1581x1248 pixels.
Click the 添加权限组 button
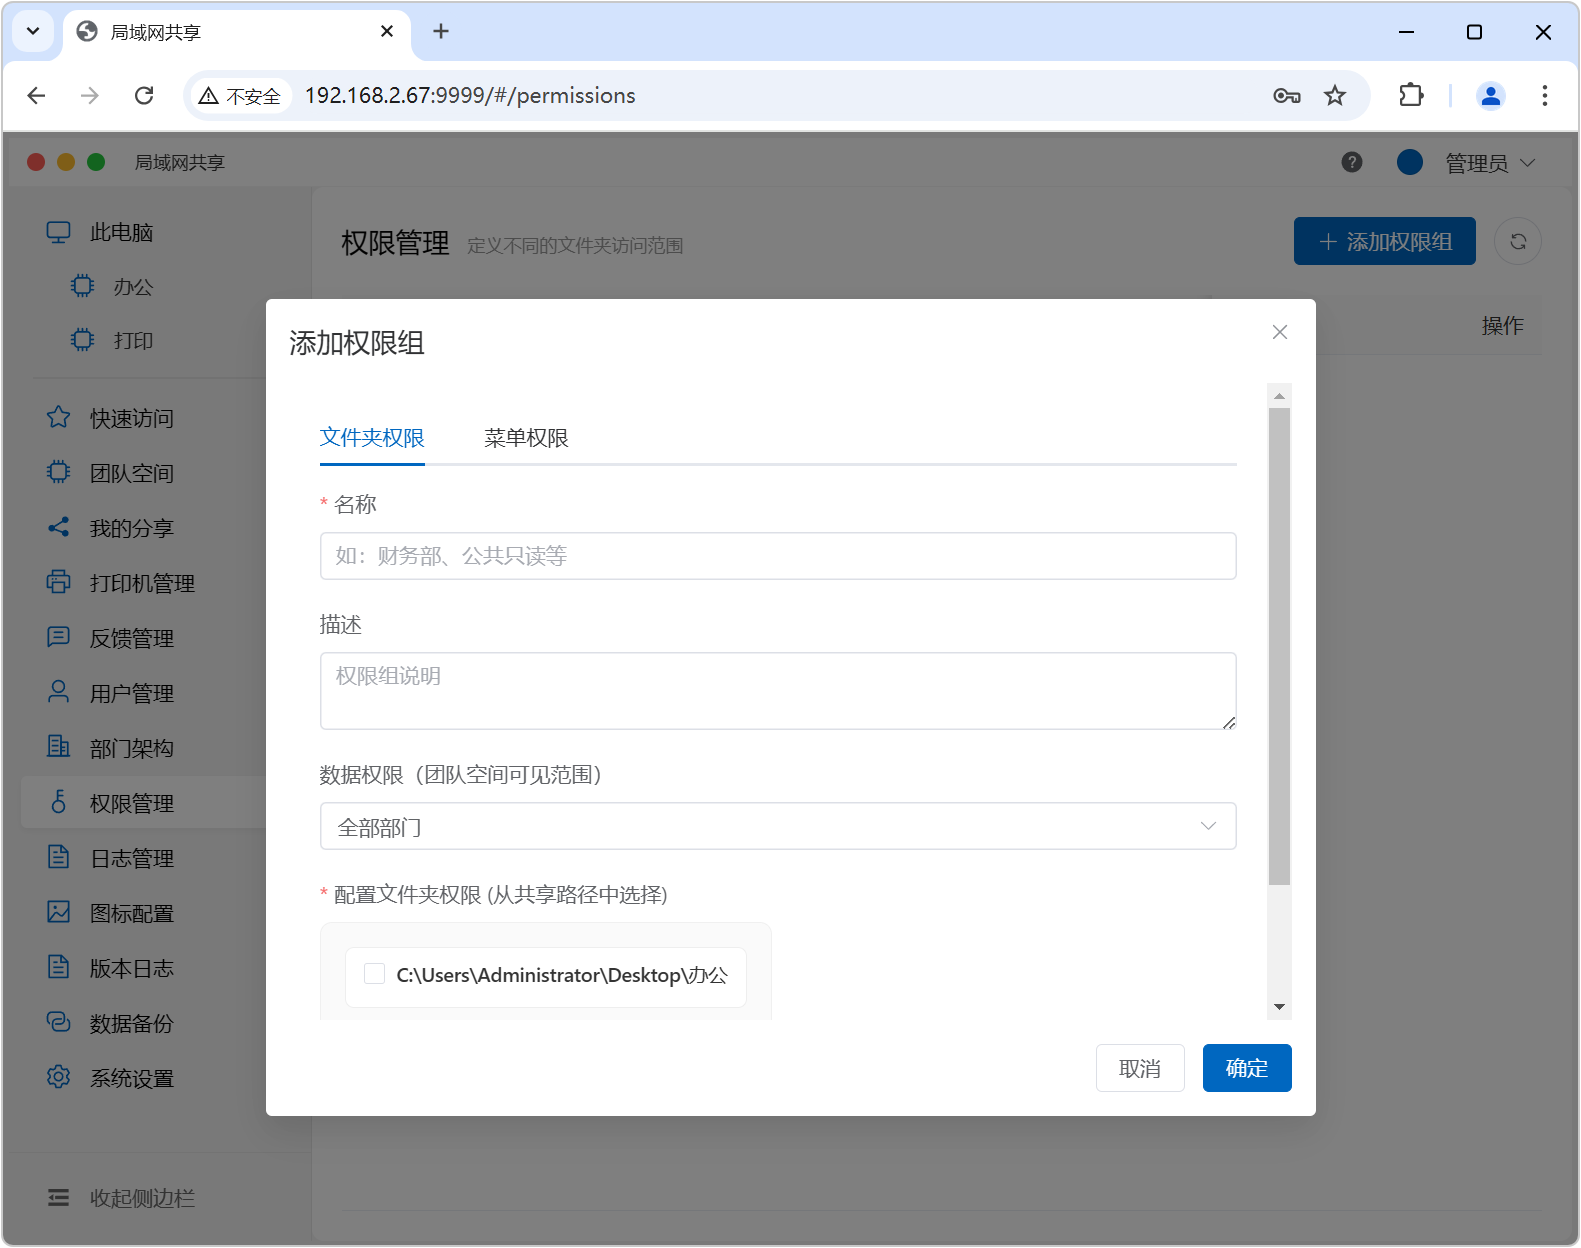[x=1385, y=241]
